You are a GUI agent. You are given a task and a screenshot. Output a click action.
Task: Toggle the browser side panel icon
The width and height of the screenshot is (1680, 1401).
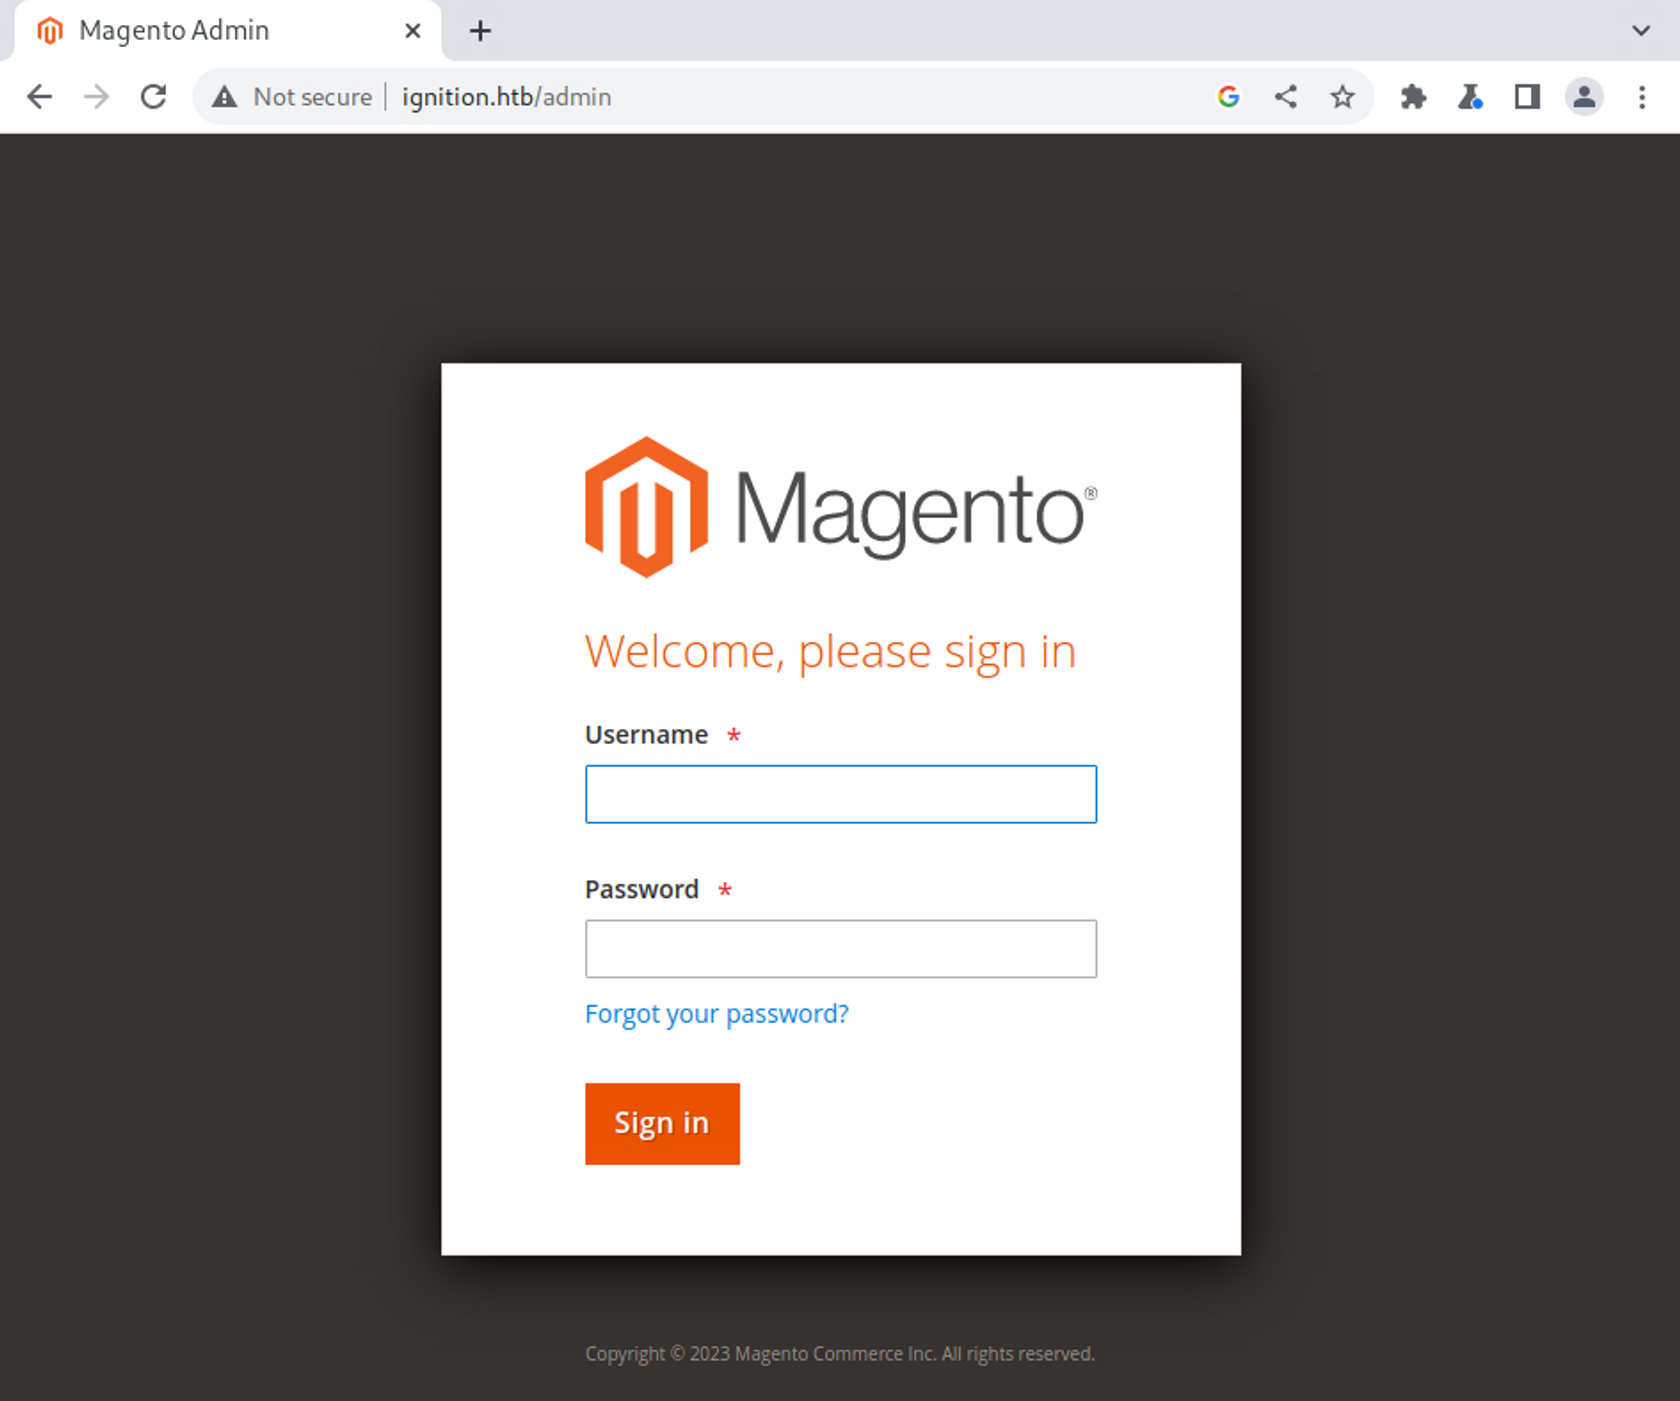coord(1527,97)
